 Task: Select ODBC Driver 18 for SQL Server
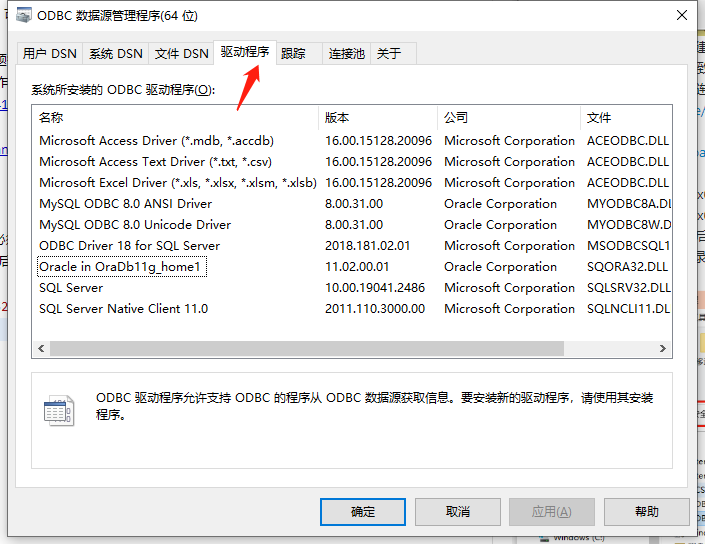[x=129, y=246]
